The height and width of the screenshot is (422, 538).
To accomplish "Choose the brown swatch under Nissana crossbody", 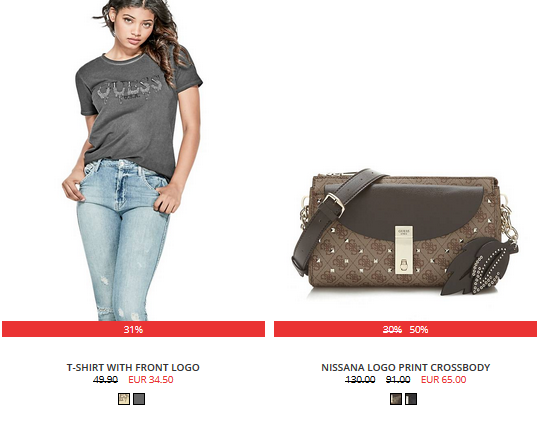I will pos(396,399).
